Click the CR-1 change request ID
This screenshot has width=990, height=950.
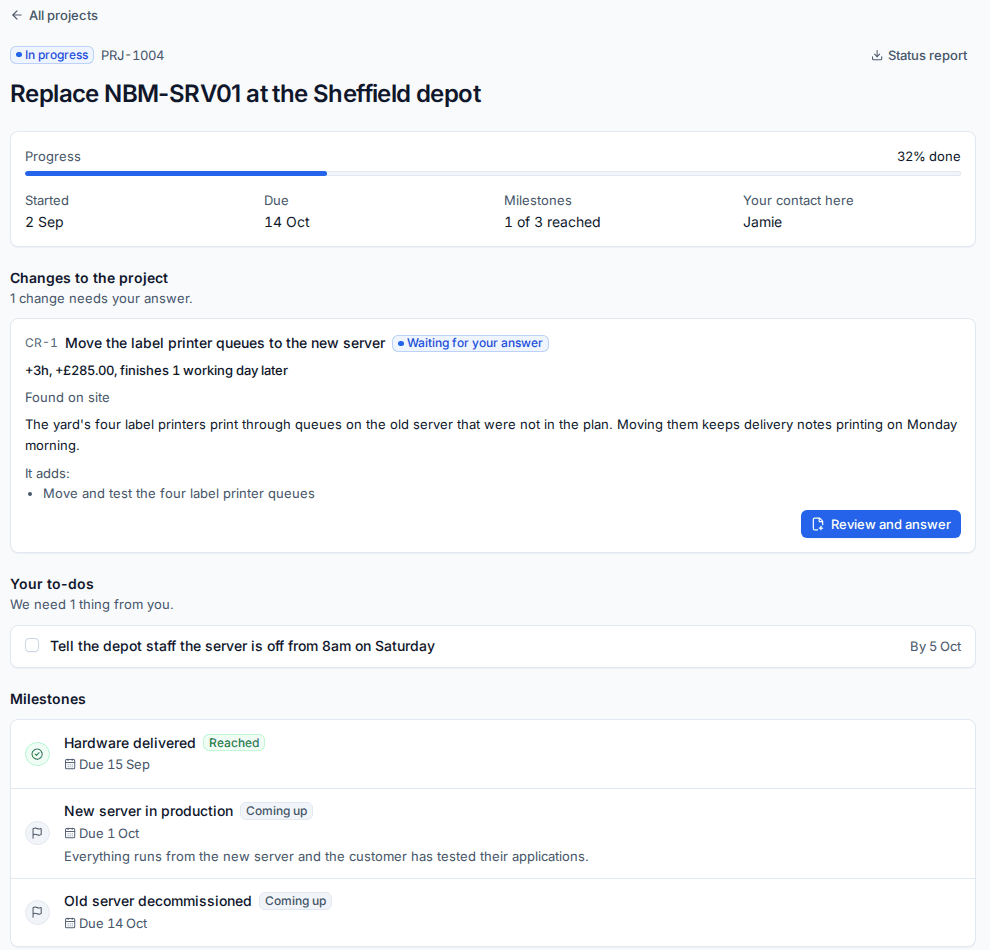tap(41, 343)
